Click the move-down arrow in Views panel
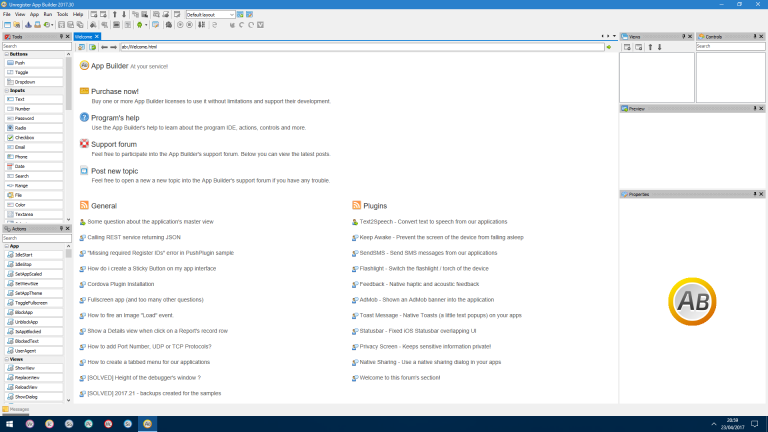The image size is (768, 432). [x=660, y=47]
